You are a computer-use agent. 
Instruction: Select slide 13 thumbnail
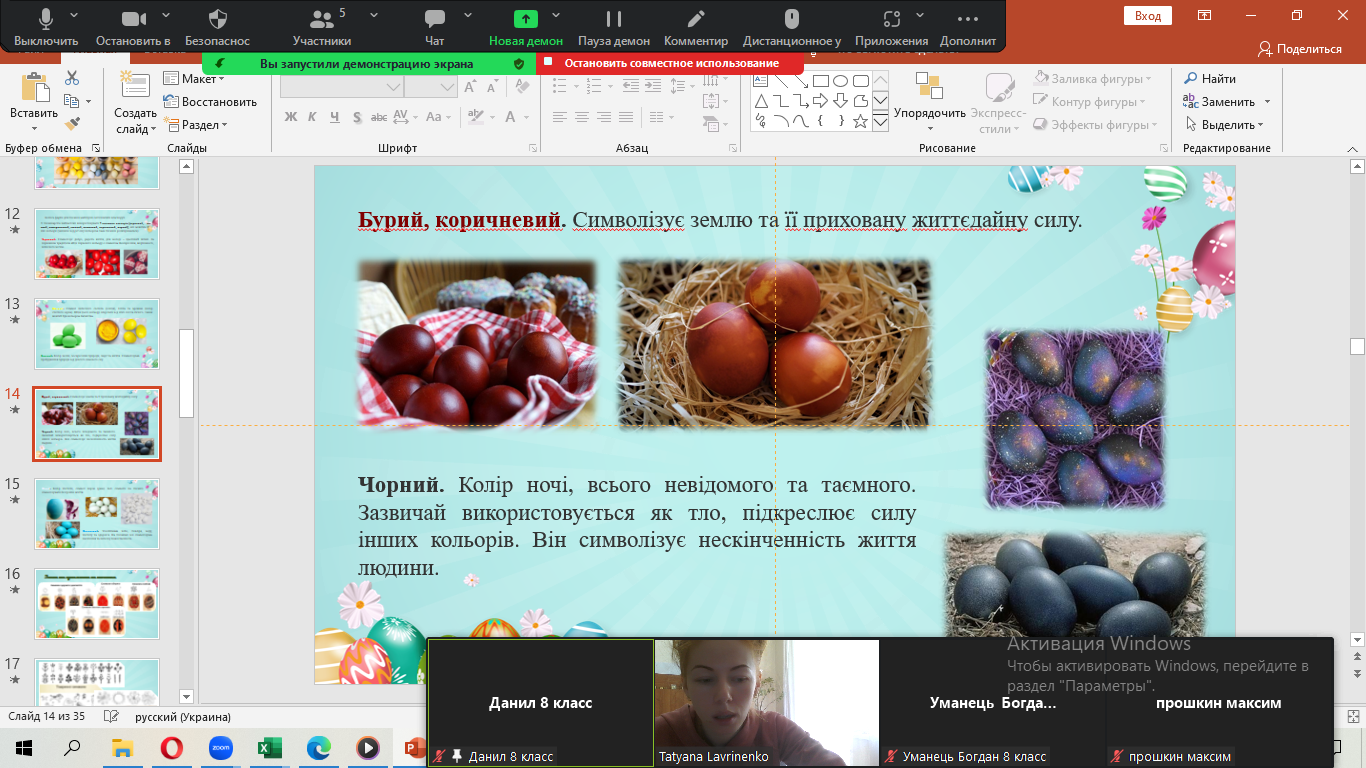click(97, 333)
